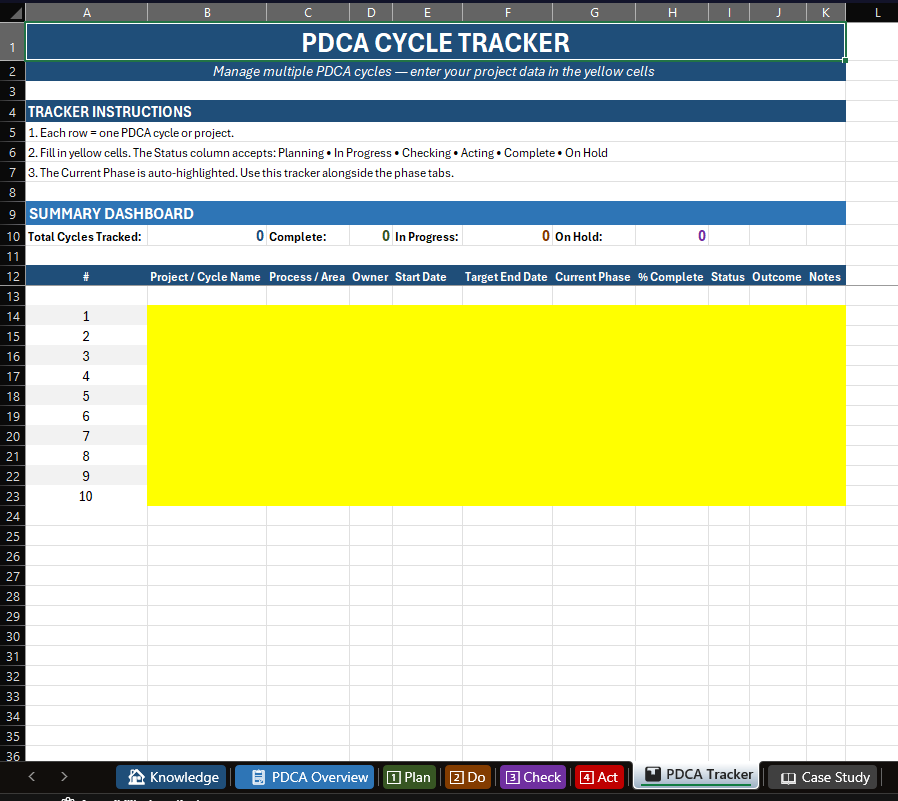Click the [3] icon on the Check tab
The width and height of the screenshot is (898, 801).
pos(513,776)
